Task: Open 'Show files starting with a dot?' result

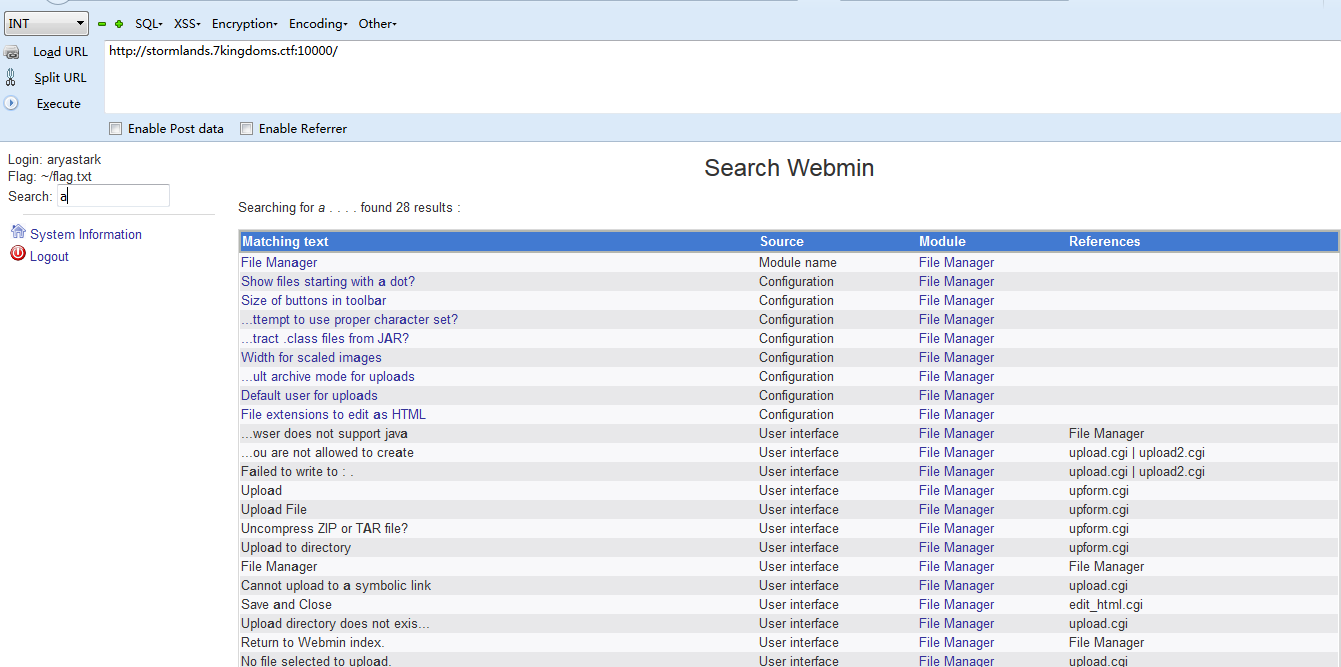Action: click(x=328, y=282)
